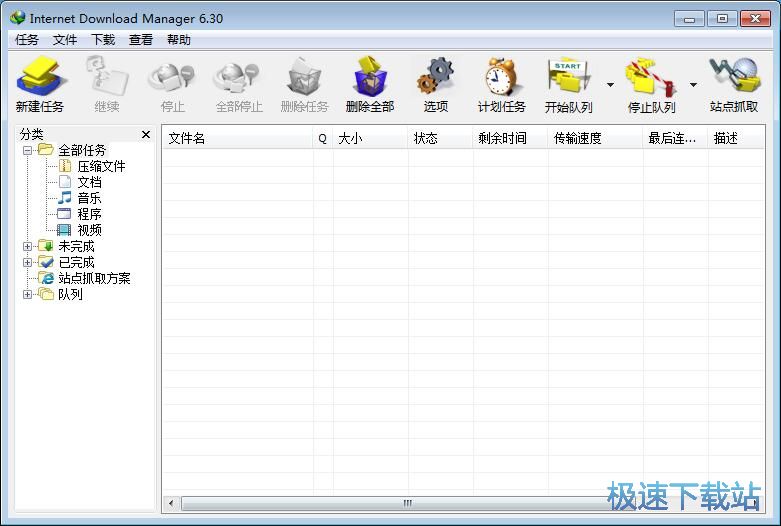Screen dimensions: 781x526
Task: Select the 压缩文件 category
Action: pos(101,166)
